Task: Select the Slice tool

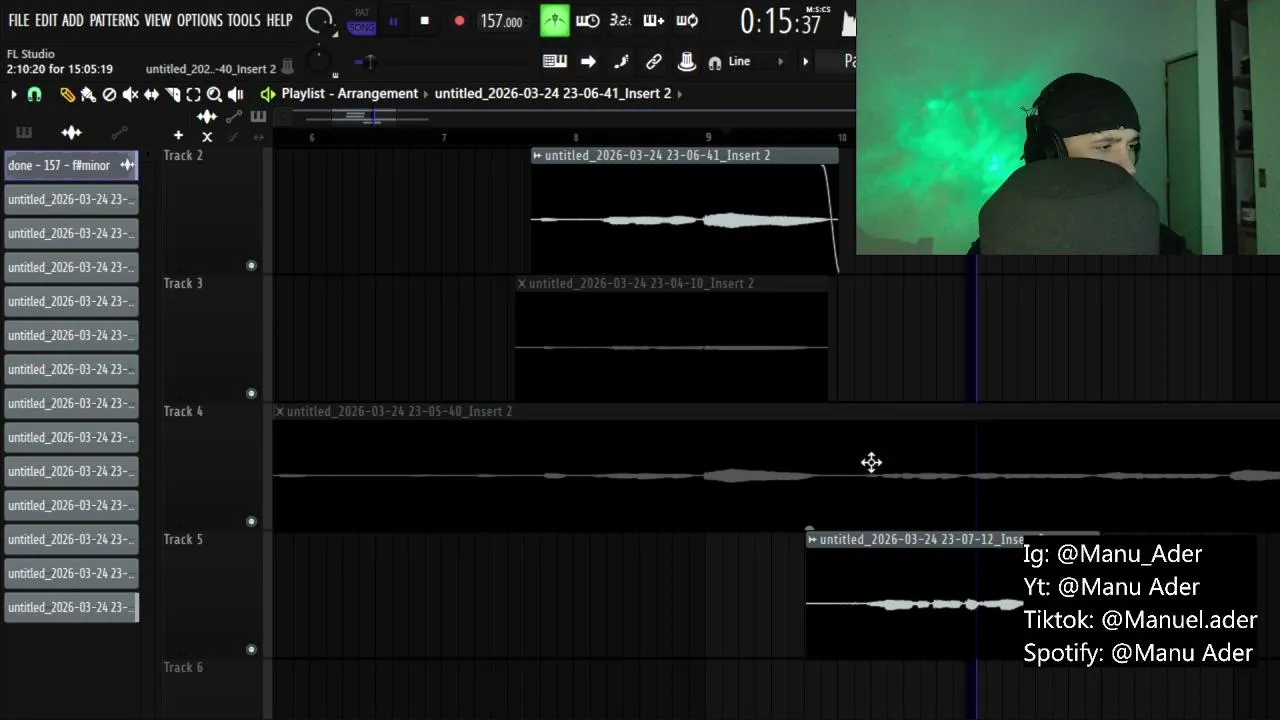Action: pos(172,94)
